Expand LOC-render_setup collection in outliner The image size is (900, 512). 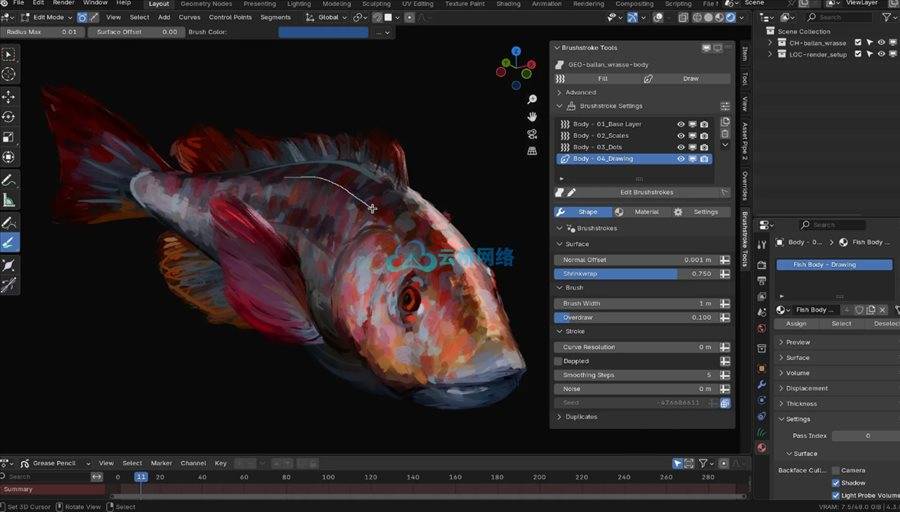point(770,54)
